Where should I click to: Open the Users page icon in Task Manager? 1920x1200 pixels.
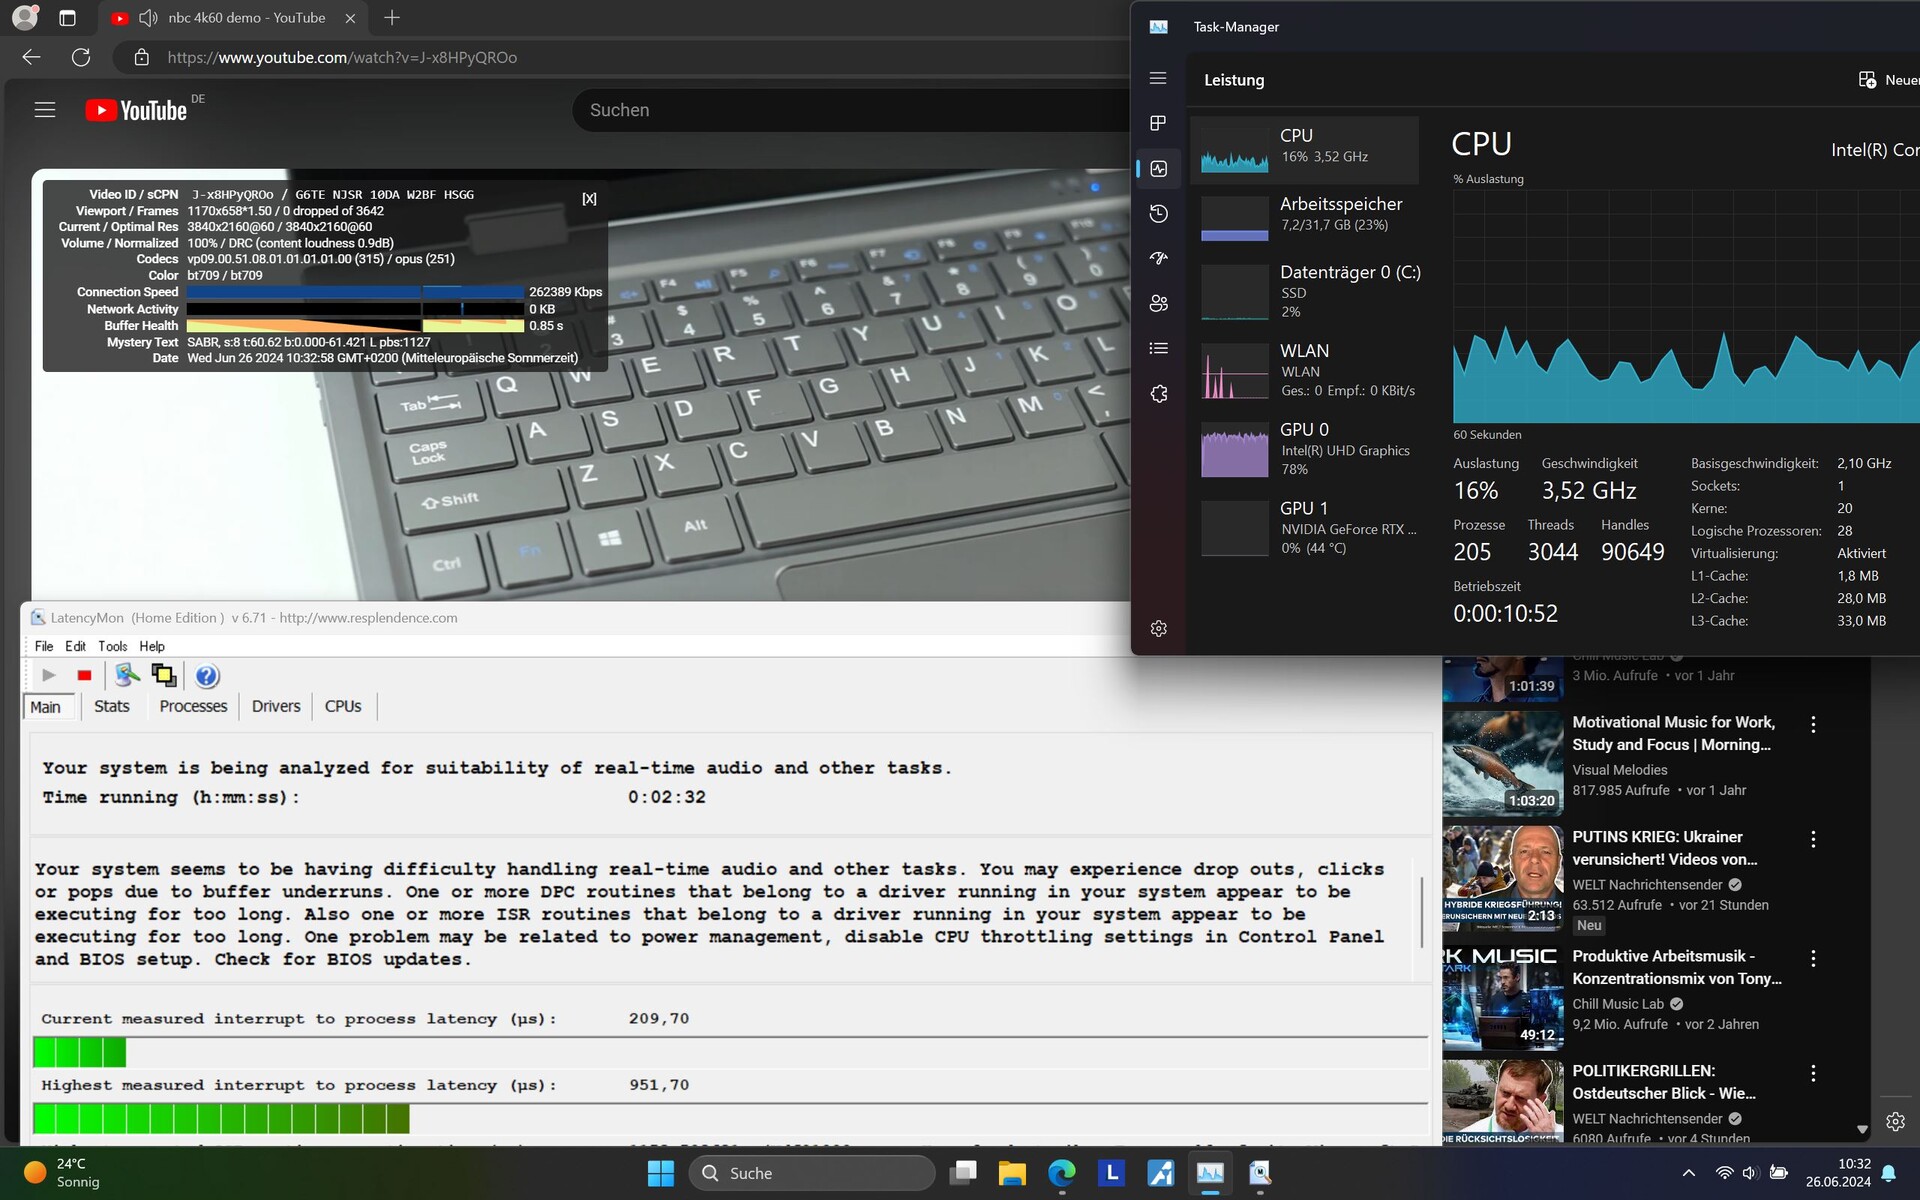click(1158, 303)
